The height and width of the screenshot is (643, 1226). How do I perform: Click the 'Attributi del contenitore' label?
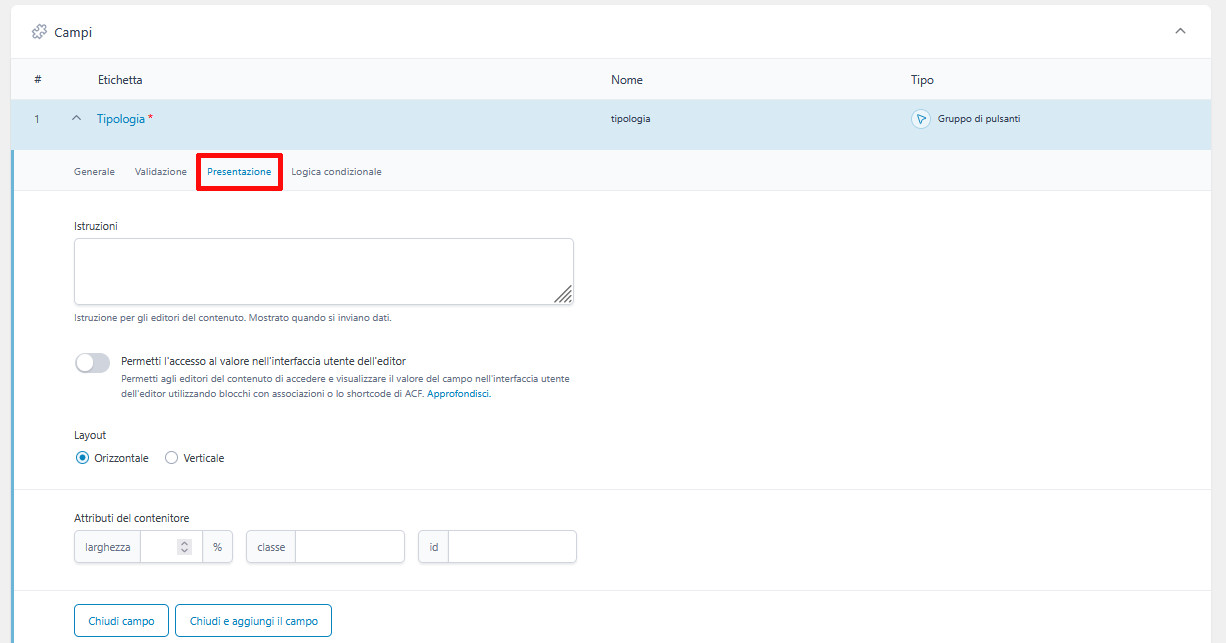click(132, 518)
